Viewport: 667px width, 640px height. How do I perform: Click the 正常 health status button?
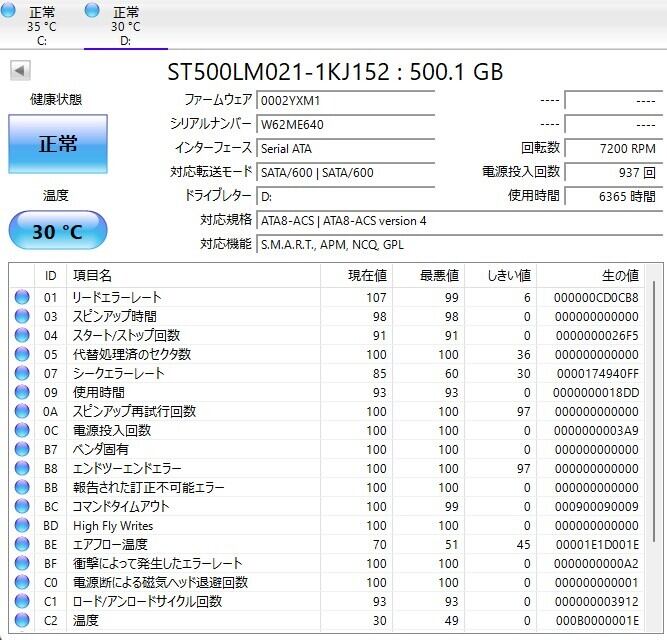point(58,144)
